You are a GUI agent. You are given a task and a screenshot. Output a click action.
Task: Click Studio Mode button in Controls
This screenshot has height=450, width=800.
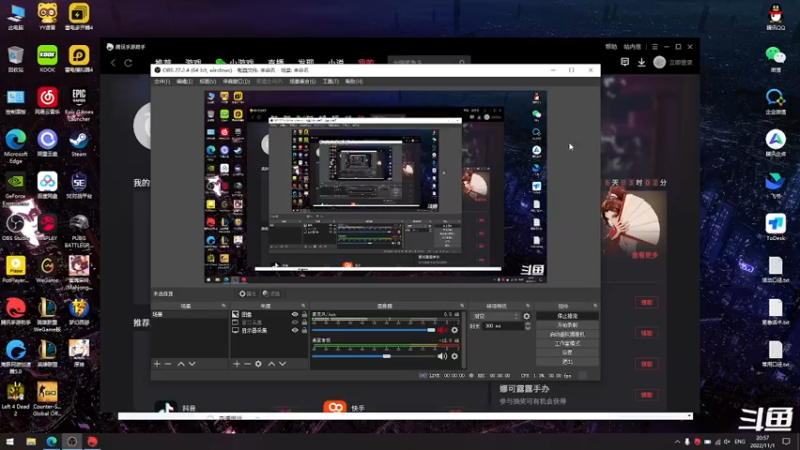[x=567, y=343]
